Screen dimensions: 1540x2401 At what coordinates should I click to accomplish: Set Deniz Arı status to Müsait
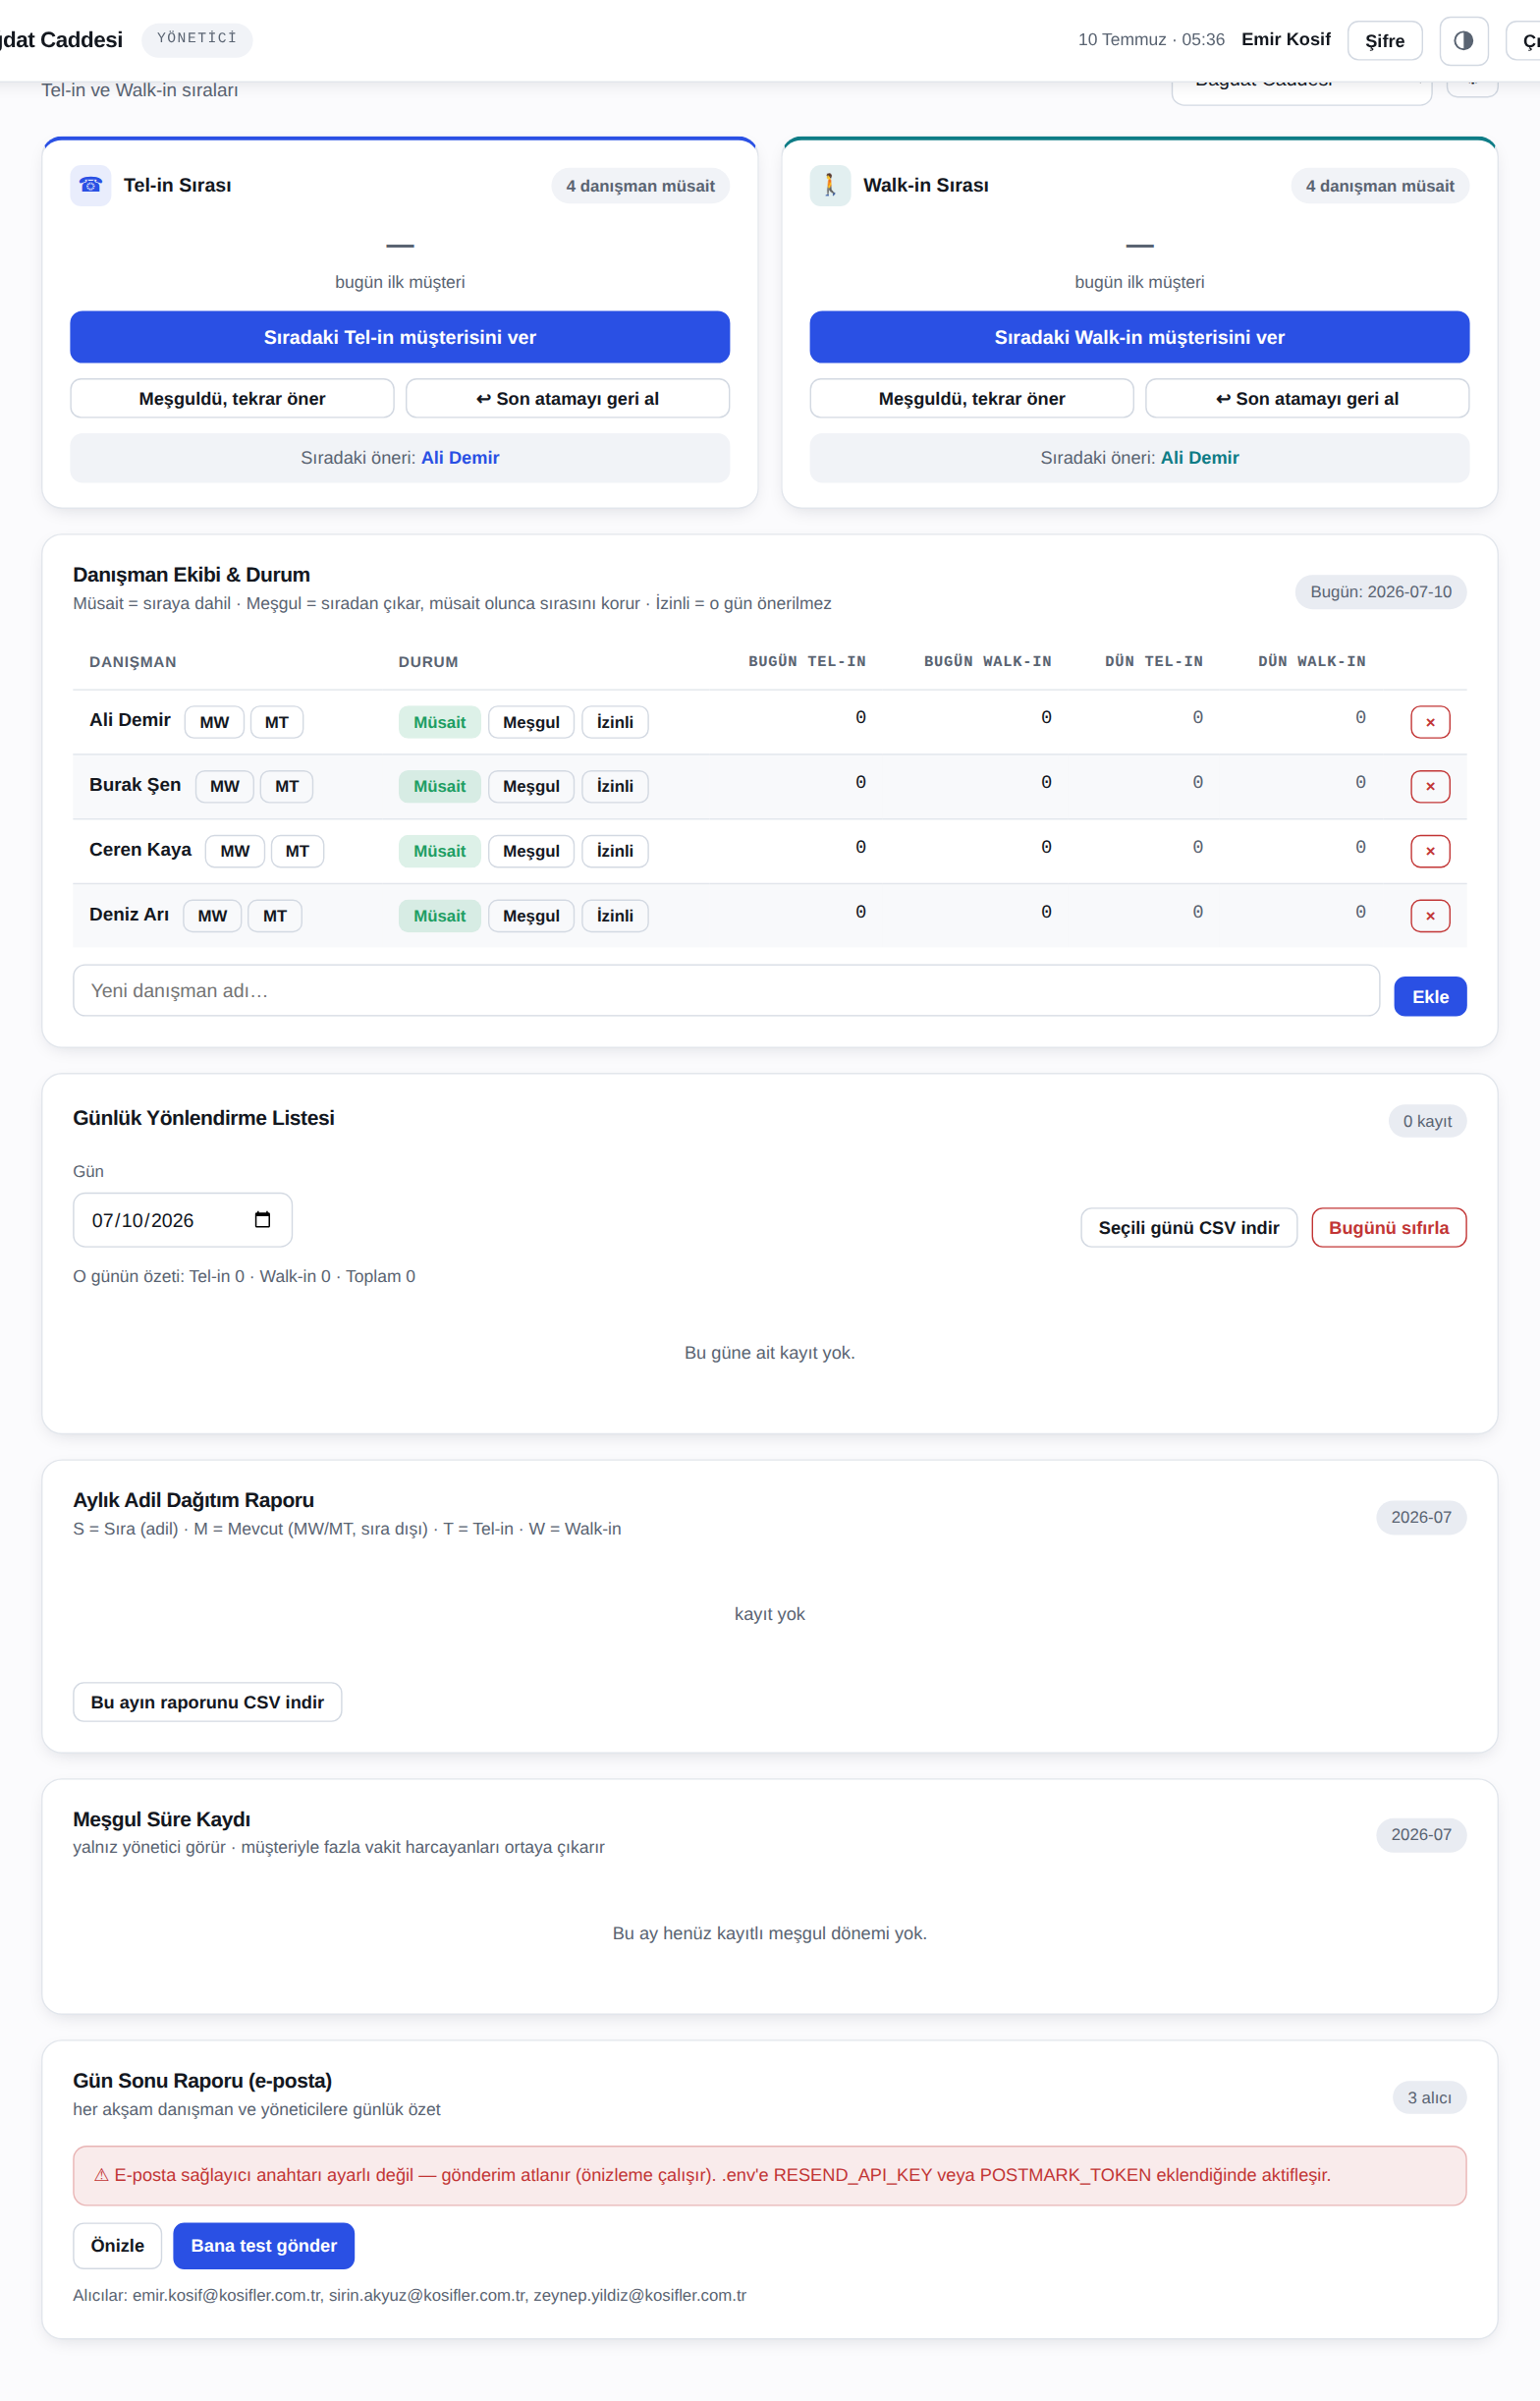click(439, 916)
